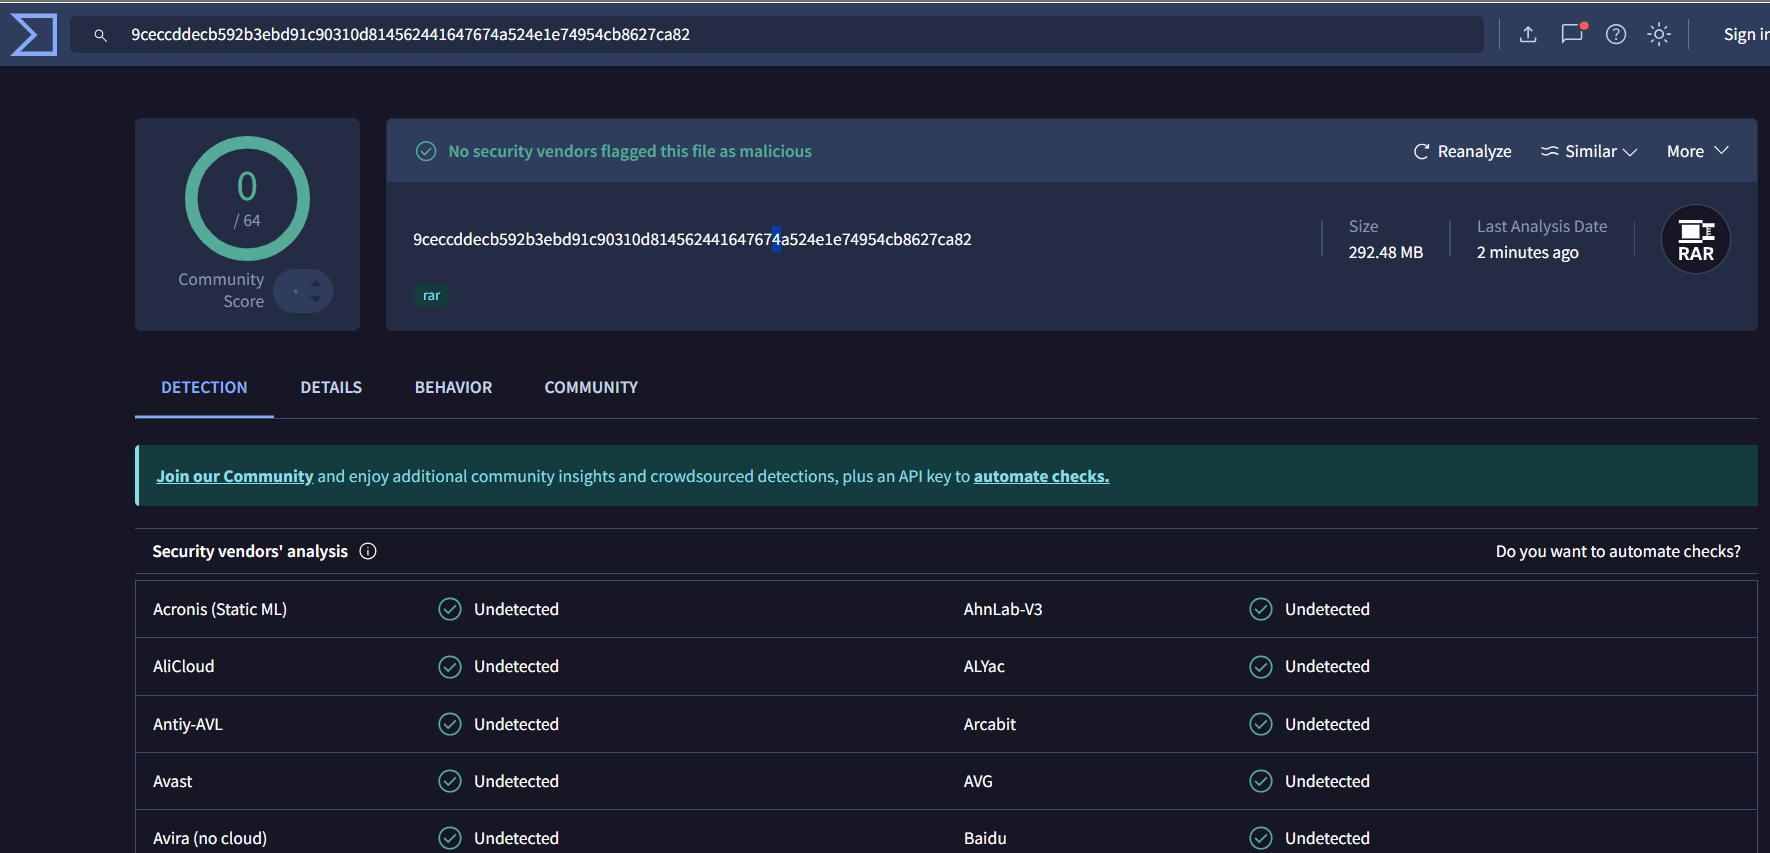1770x853 pixels.
Task: Switch to the Details tab
Action: [x=331, y=387]
